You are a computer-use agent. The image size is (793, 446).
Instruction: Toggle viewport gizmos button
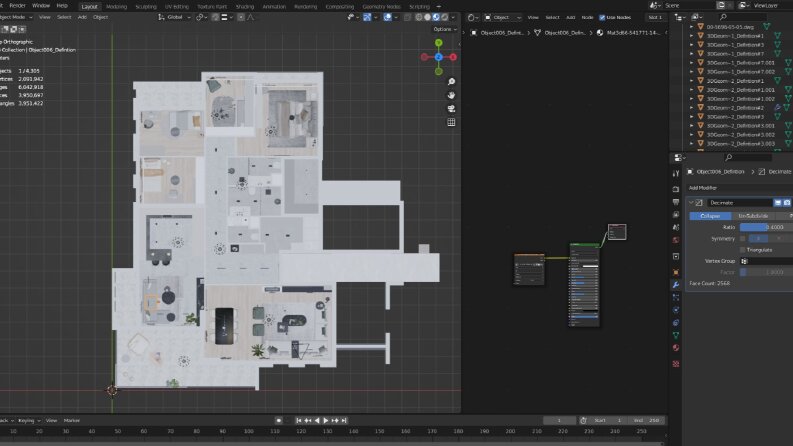pyautogui.click(x=367, y=17)
